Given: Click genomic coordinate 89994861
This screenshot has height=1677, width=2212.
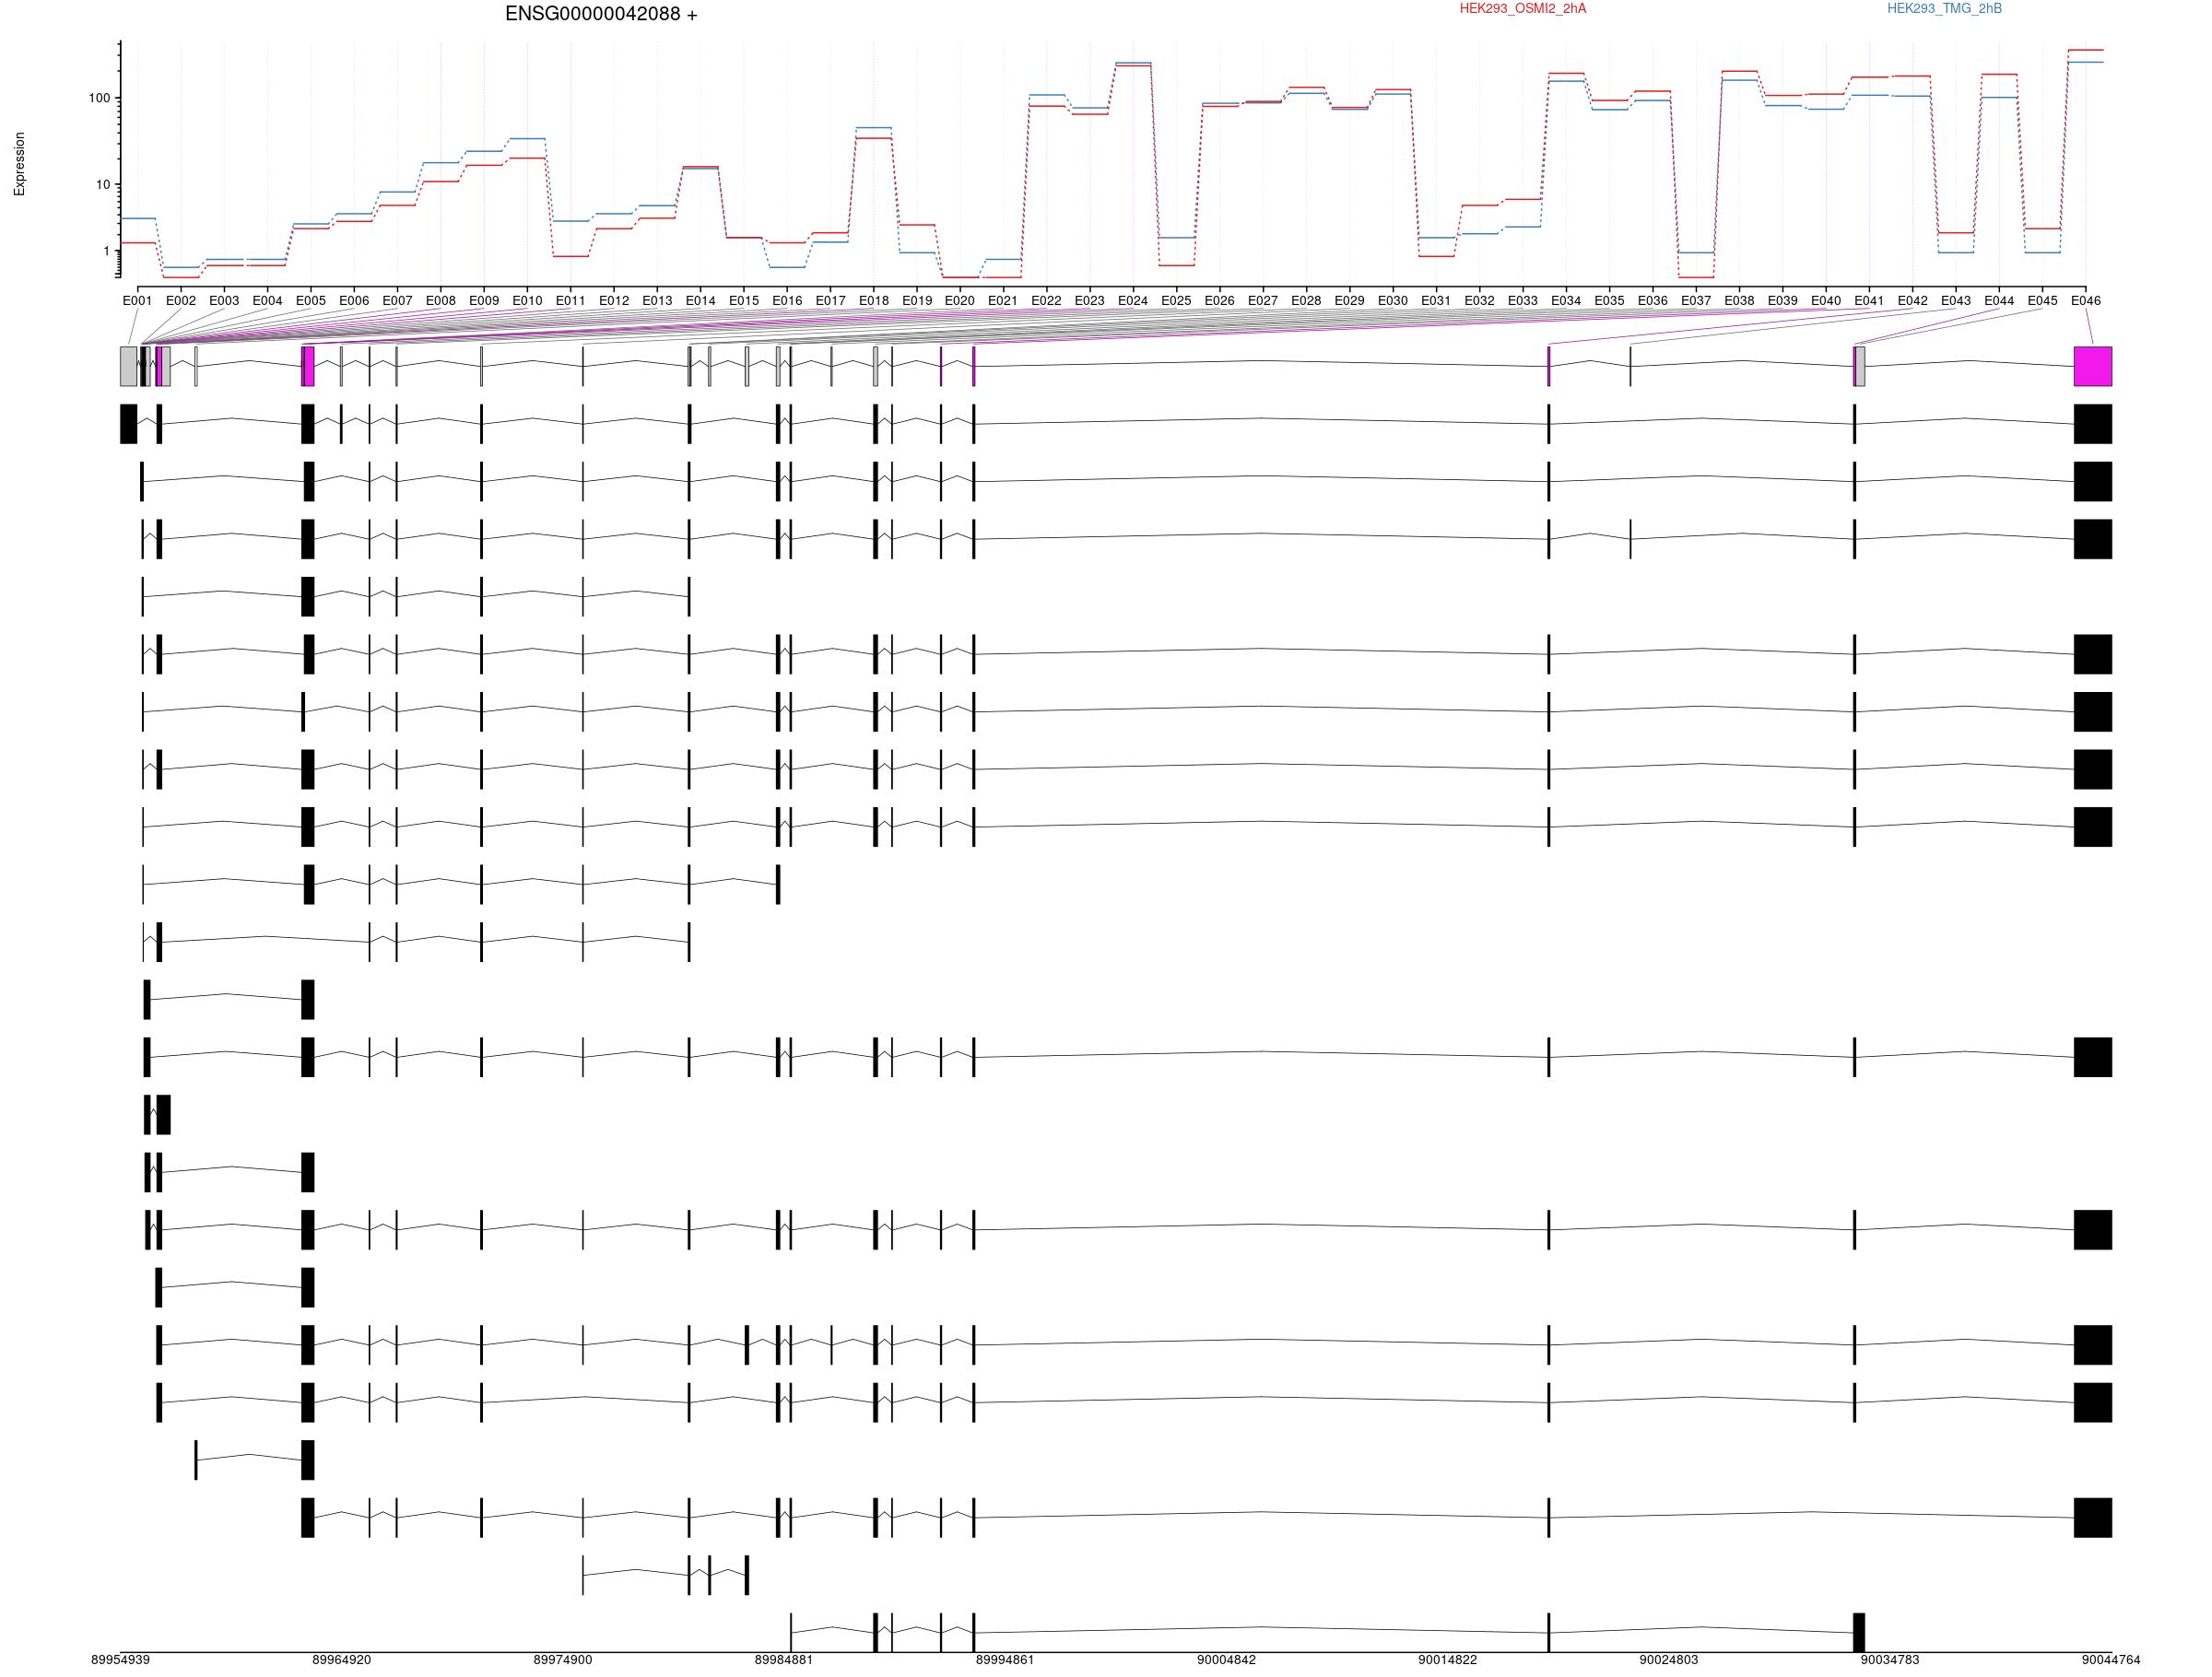Looking at the screenshot, I should [x=1005, y=1660].
